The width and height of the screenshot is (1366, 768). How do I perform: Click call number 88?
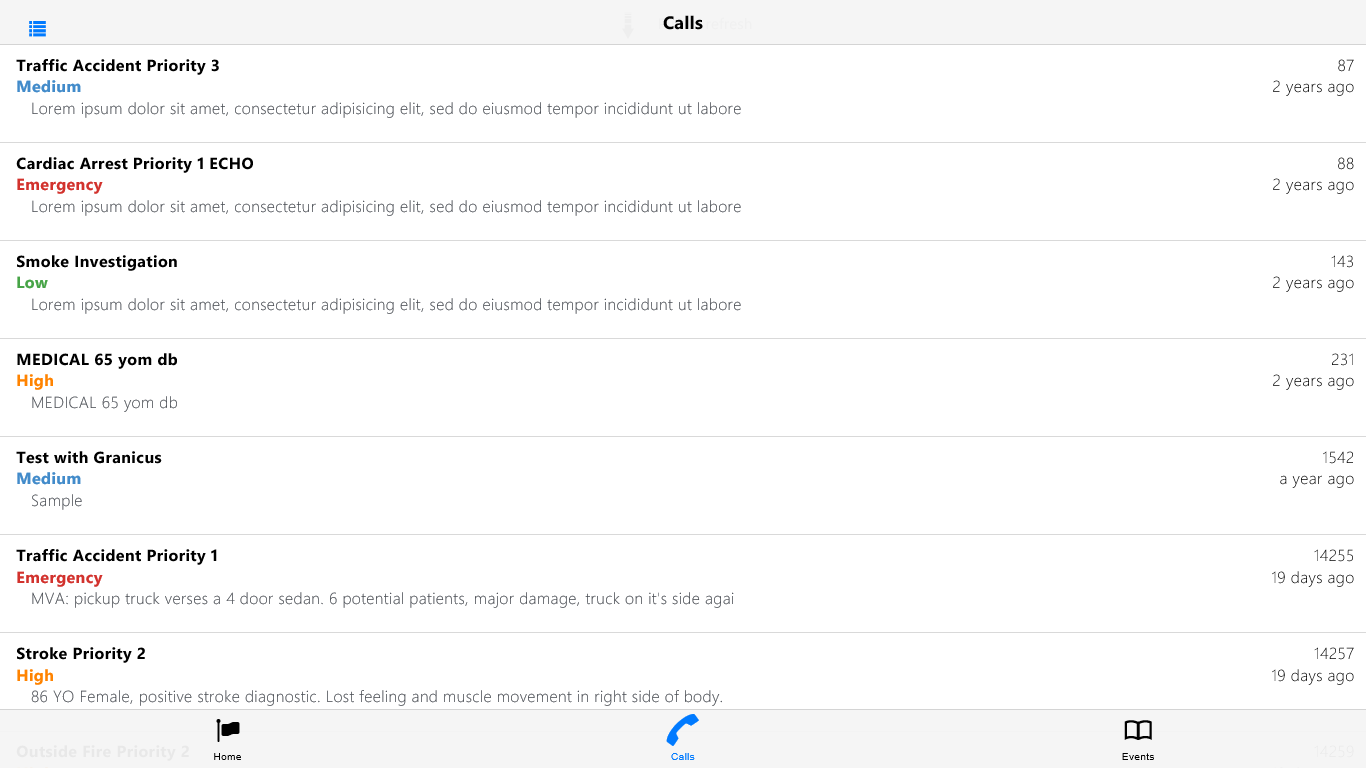click(x=1345, y=164)
